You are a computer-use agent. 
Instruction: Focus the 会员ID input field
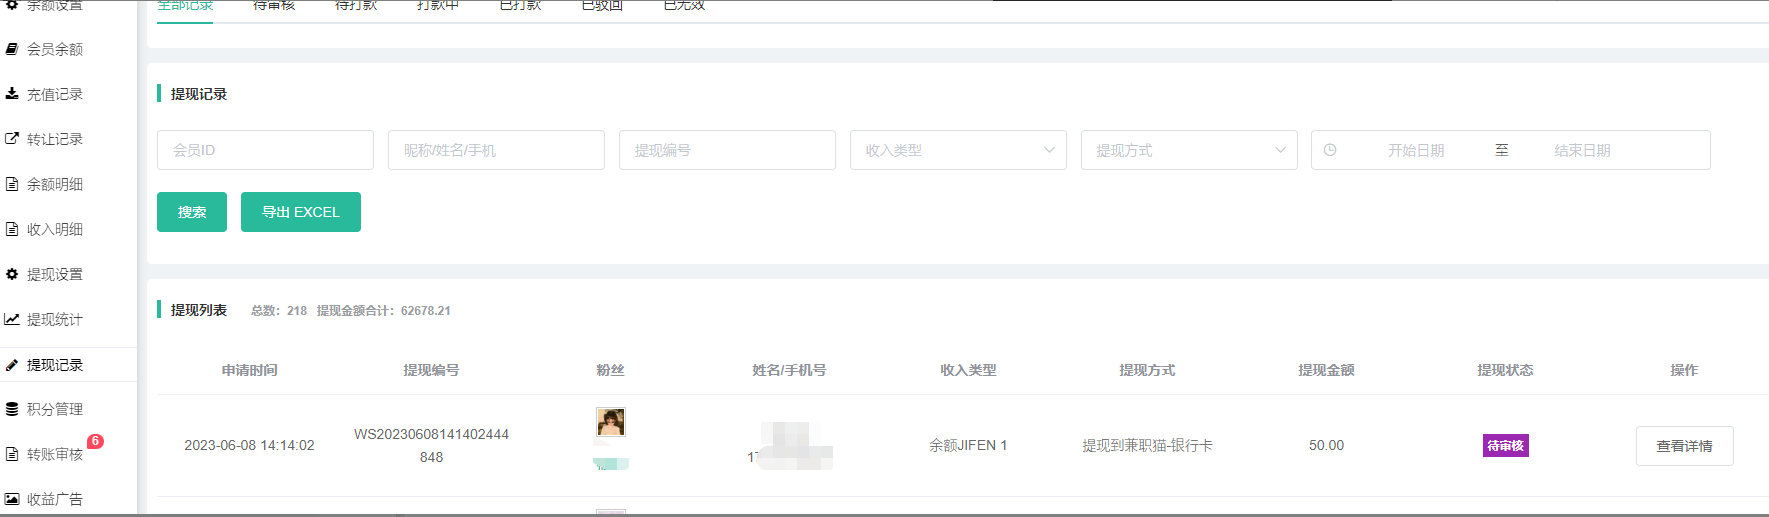[265, 150]
